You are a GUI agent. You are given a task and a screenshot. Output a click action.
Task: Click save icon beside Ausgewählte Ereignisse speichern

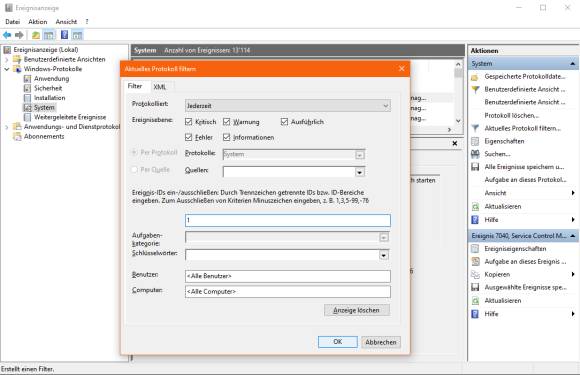[475, 287]
